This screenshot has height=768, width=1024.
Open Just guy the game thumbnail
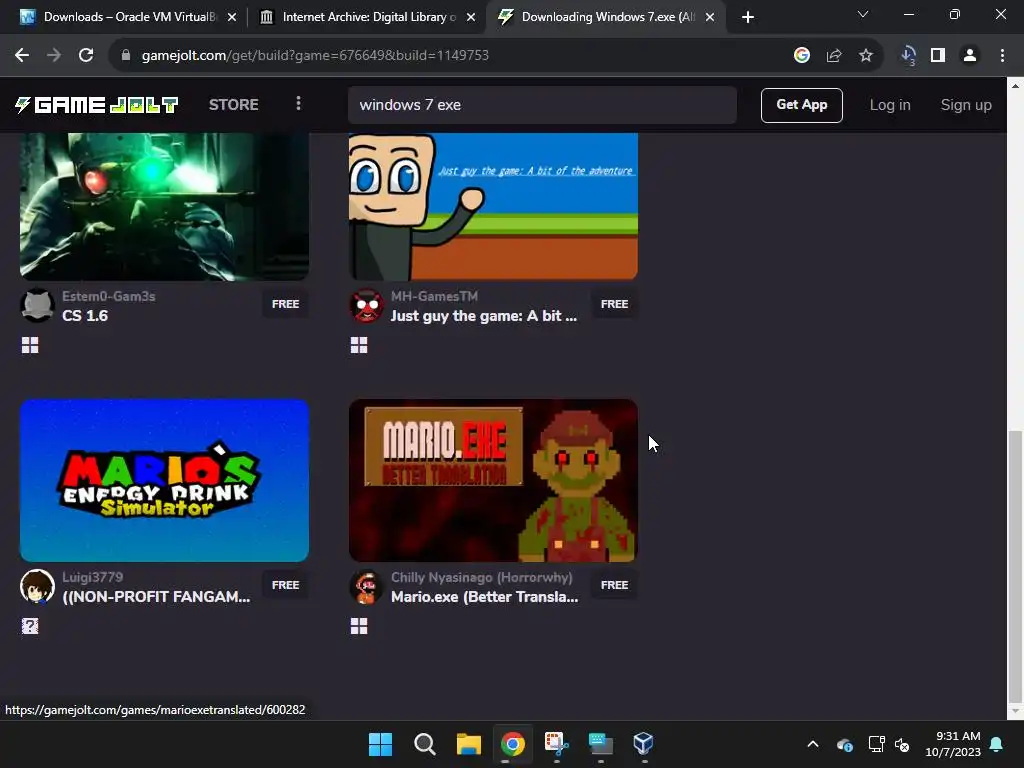pyautogui.click(x=493, y=206)
